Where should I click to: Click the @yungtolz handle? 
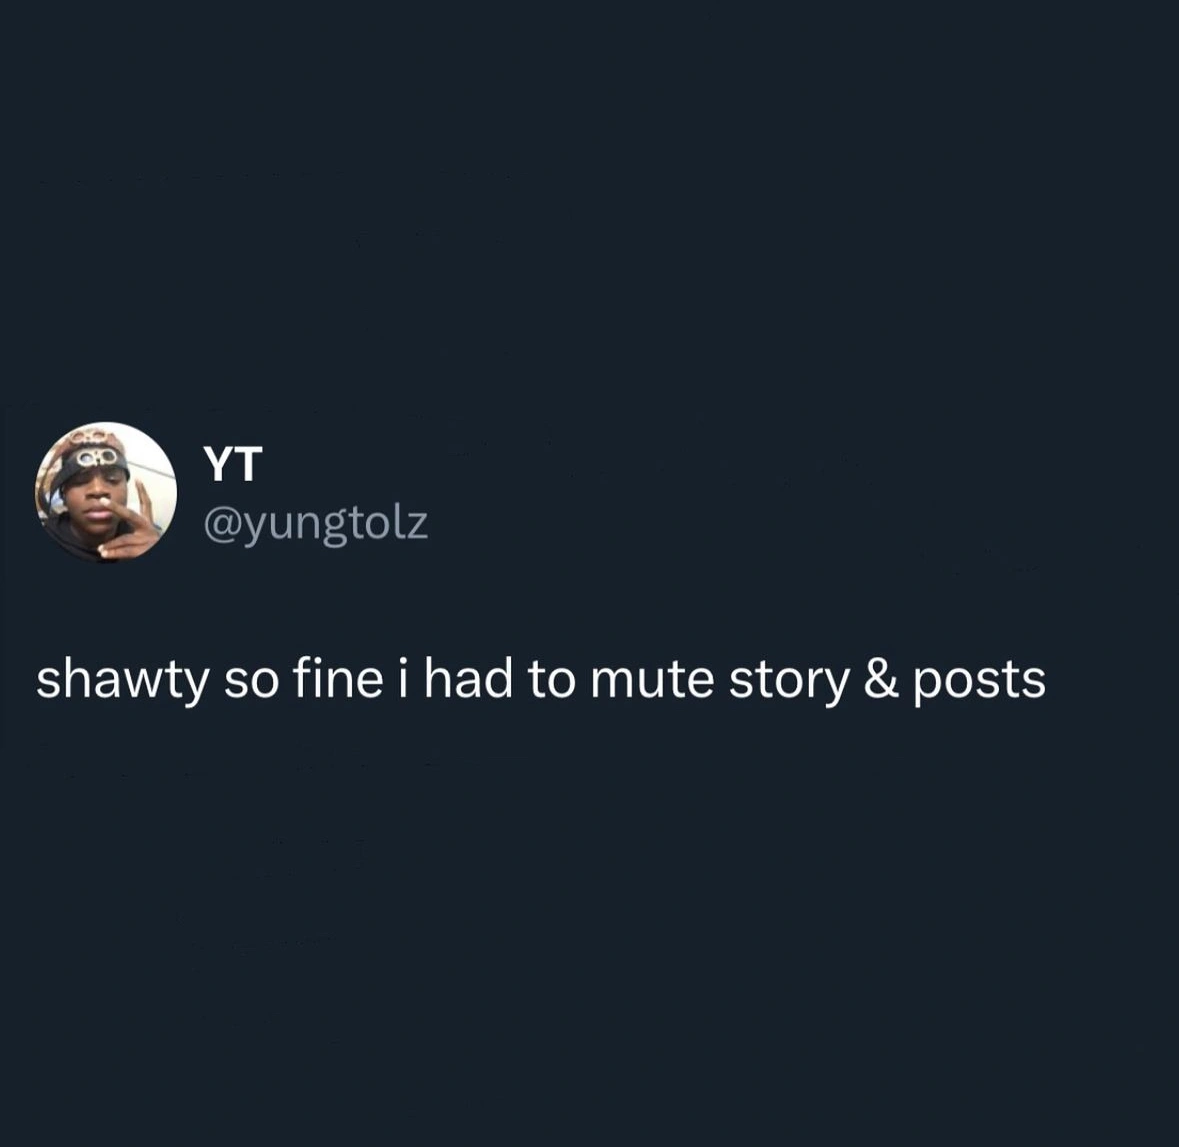pos(315,523)
